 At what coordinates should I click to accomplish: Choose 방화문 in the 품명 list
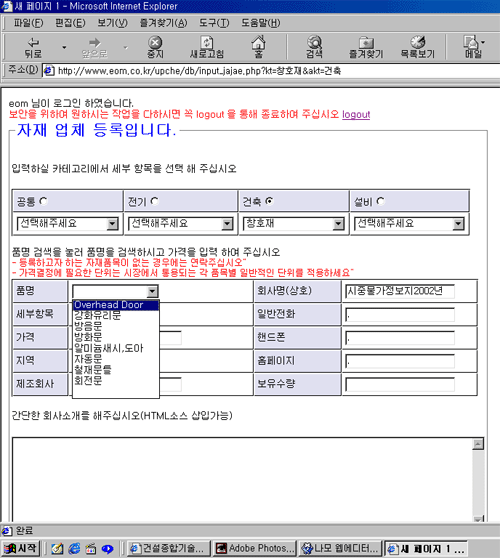[x=116, y=337]
